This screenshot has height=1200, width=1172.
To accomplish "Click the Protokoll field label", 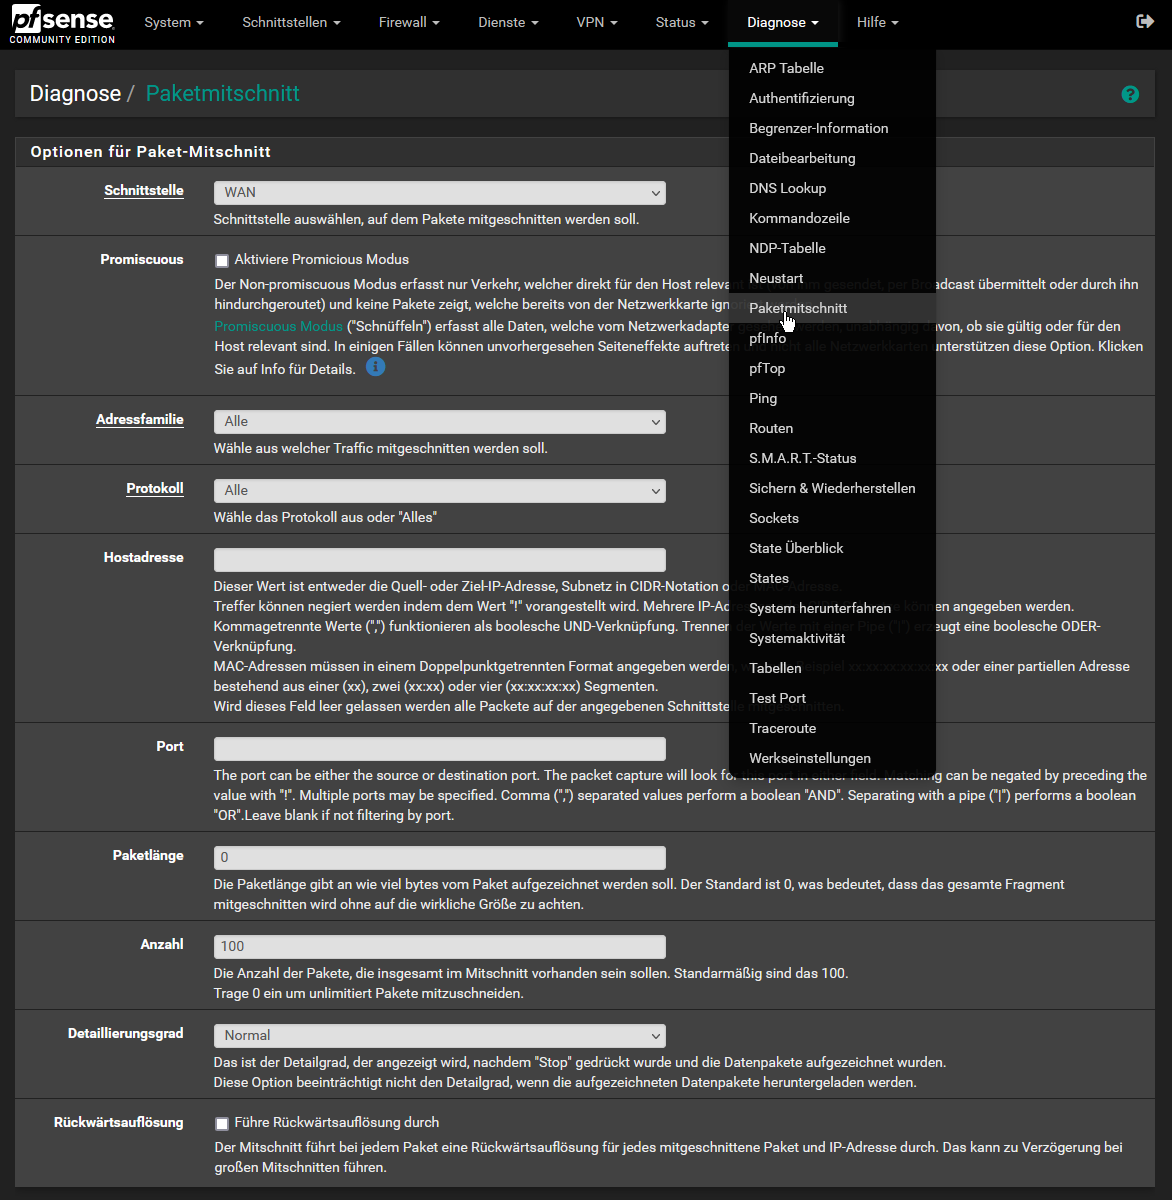I will [155, 488].
